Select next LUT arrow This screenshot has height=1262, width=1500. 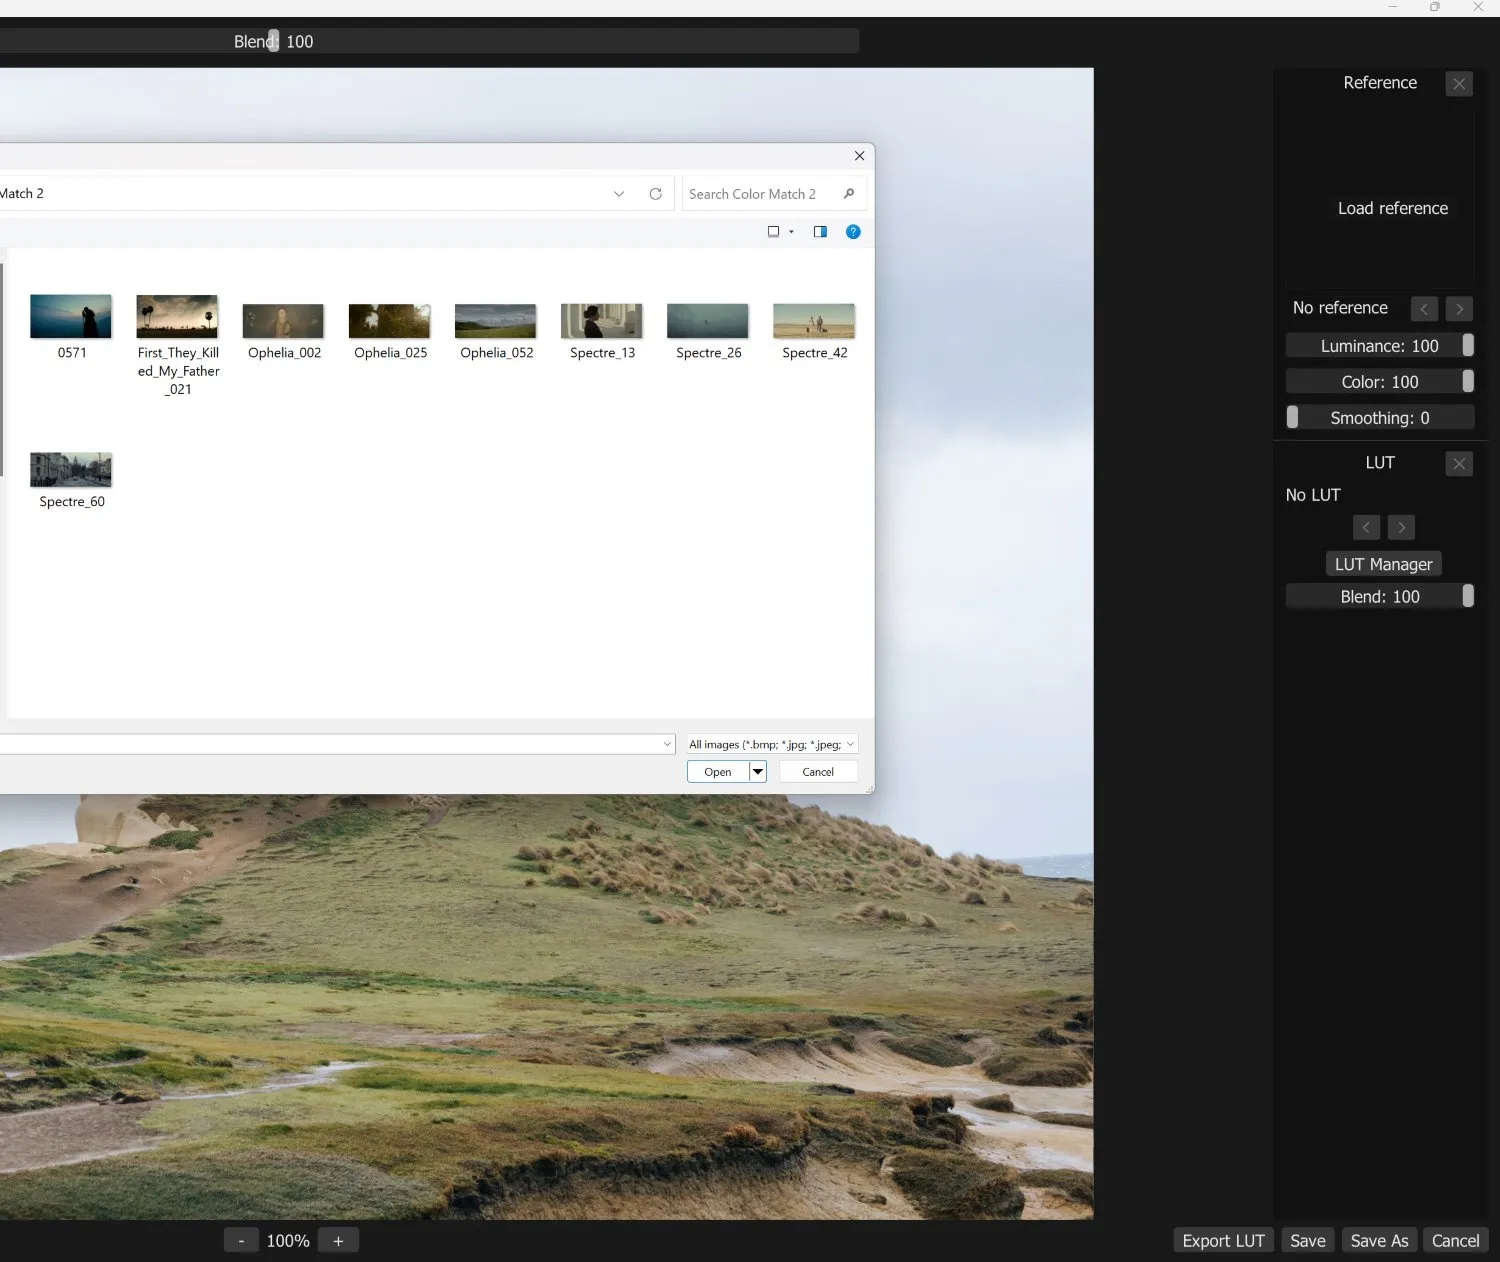click(1401, 528)
